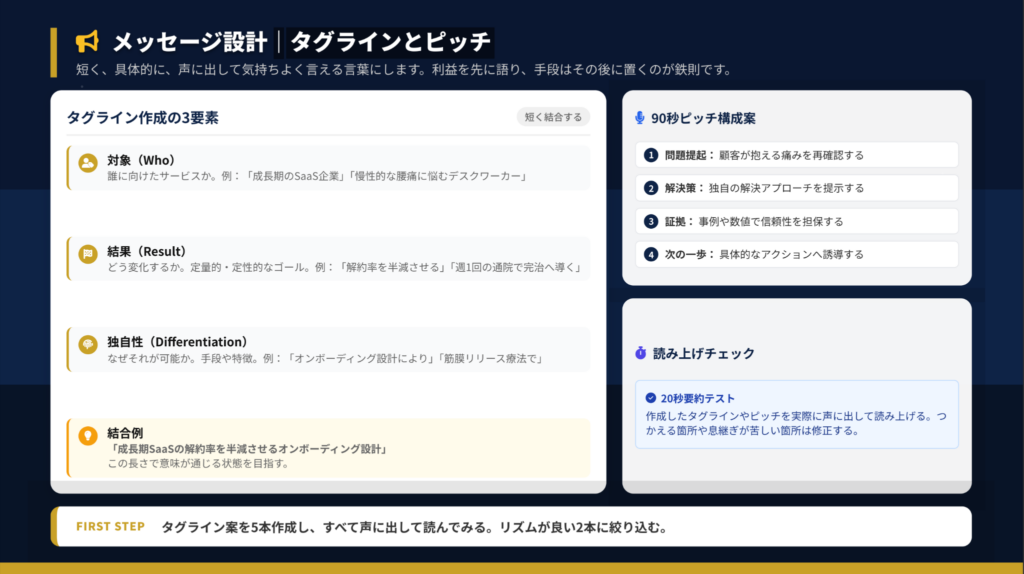Click the stopwatch icon beside 読み上げチェック
The height and width of the screenshot is (574, 1024).
click(x=640, y=353)
